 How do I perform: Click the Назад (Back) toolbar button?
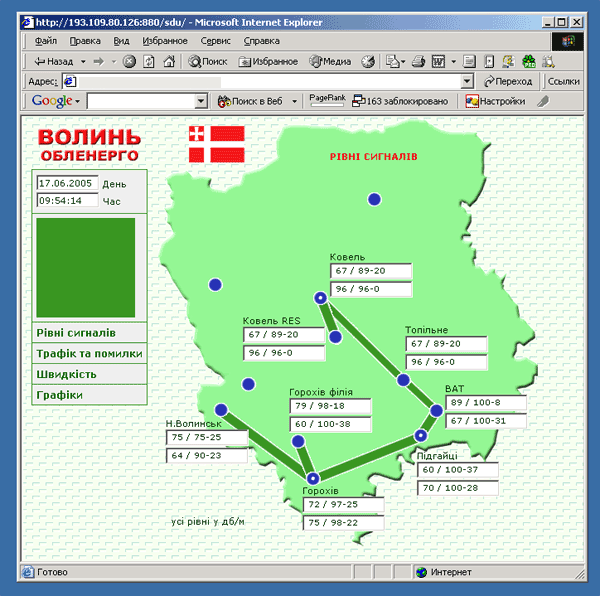(x=54, y=61)
